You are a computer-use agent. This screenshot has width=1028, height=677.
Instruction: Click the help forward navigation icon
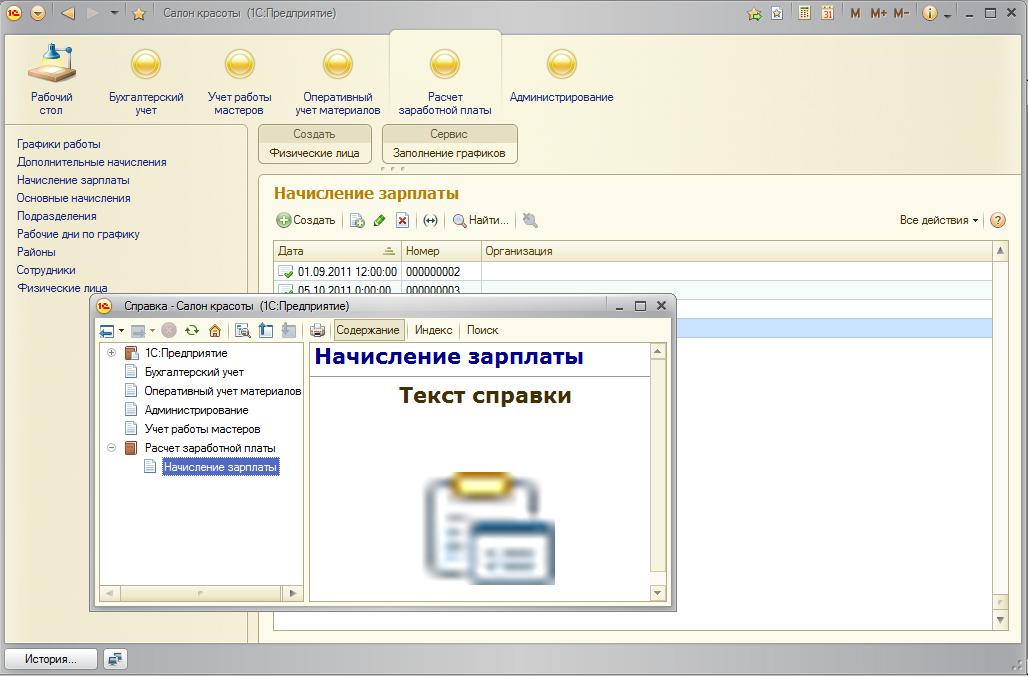[138, 330]
